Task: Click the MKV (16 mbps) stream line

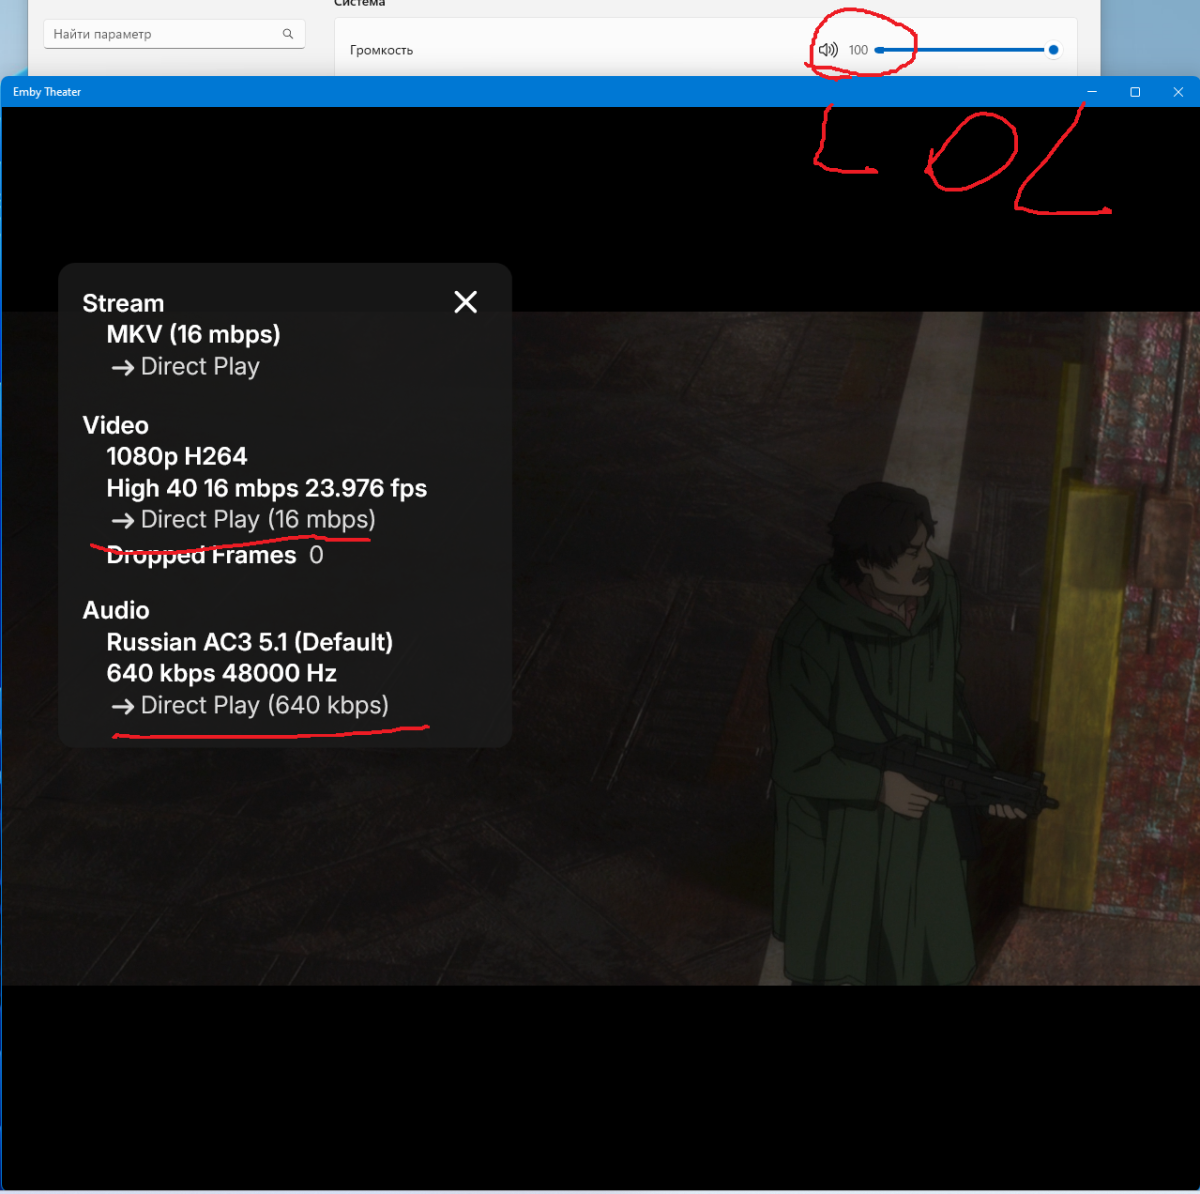Action: point(193,334)
